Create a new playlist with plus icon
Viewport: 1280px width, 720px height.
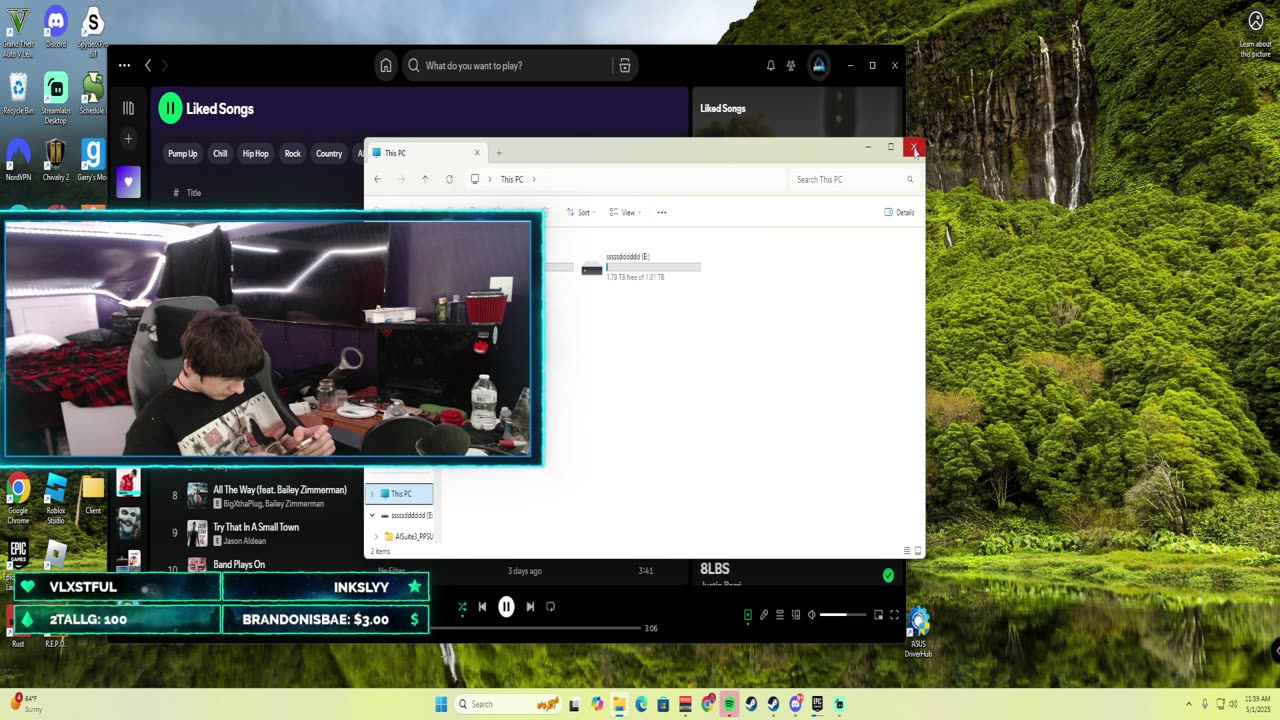128,139
